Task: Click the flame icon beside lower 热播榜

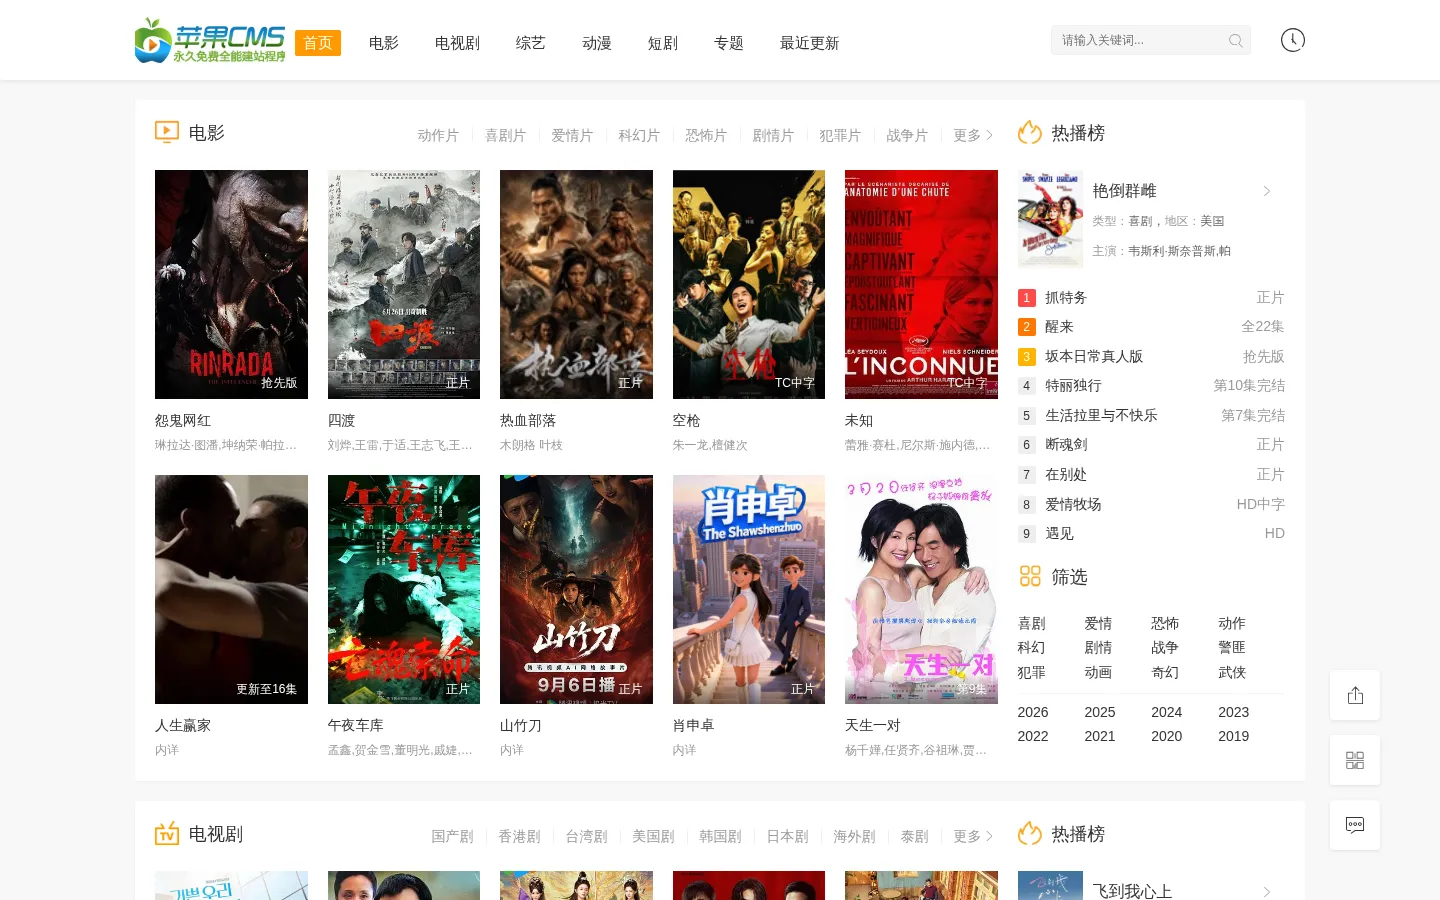Action: [1030, 834]
